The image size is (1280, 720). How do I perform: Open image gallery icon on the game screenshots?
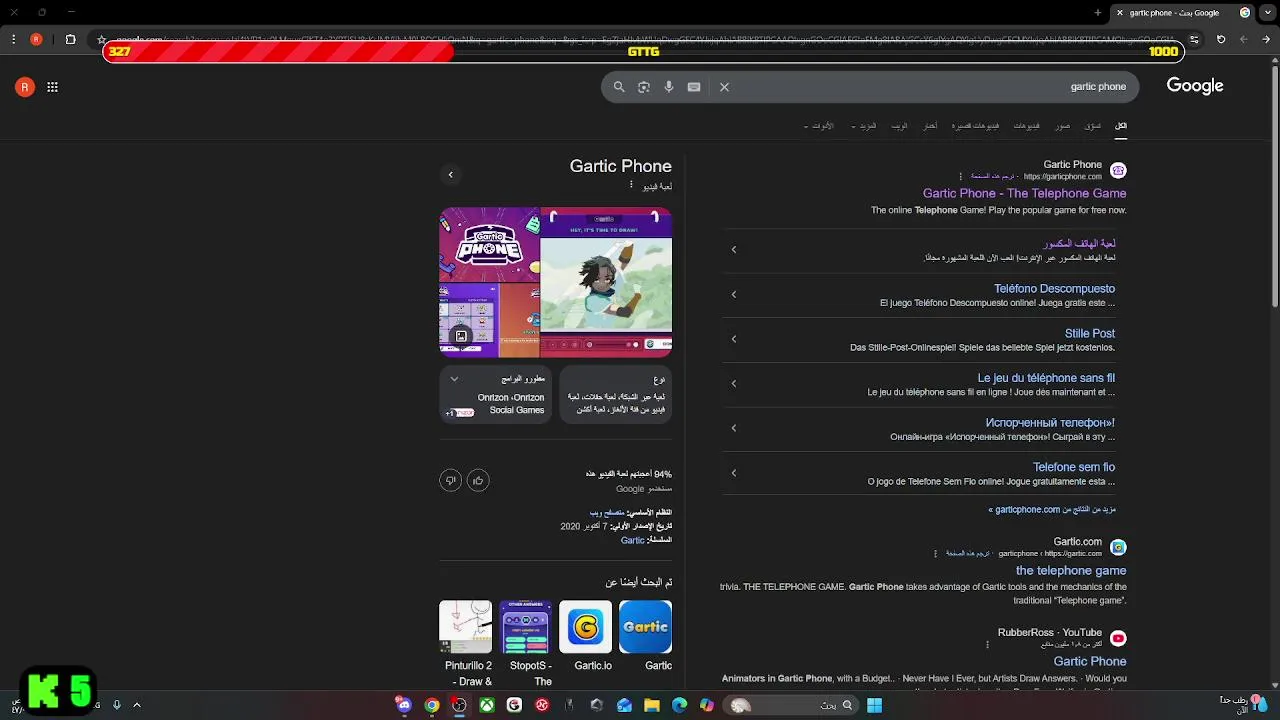coord(461,336)
